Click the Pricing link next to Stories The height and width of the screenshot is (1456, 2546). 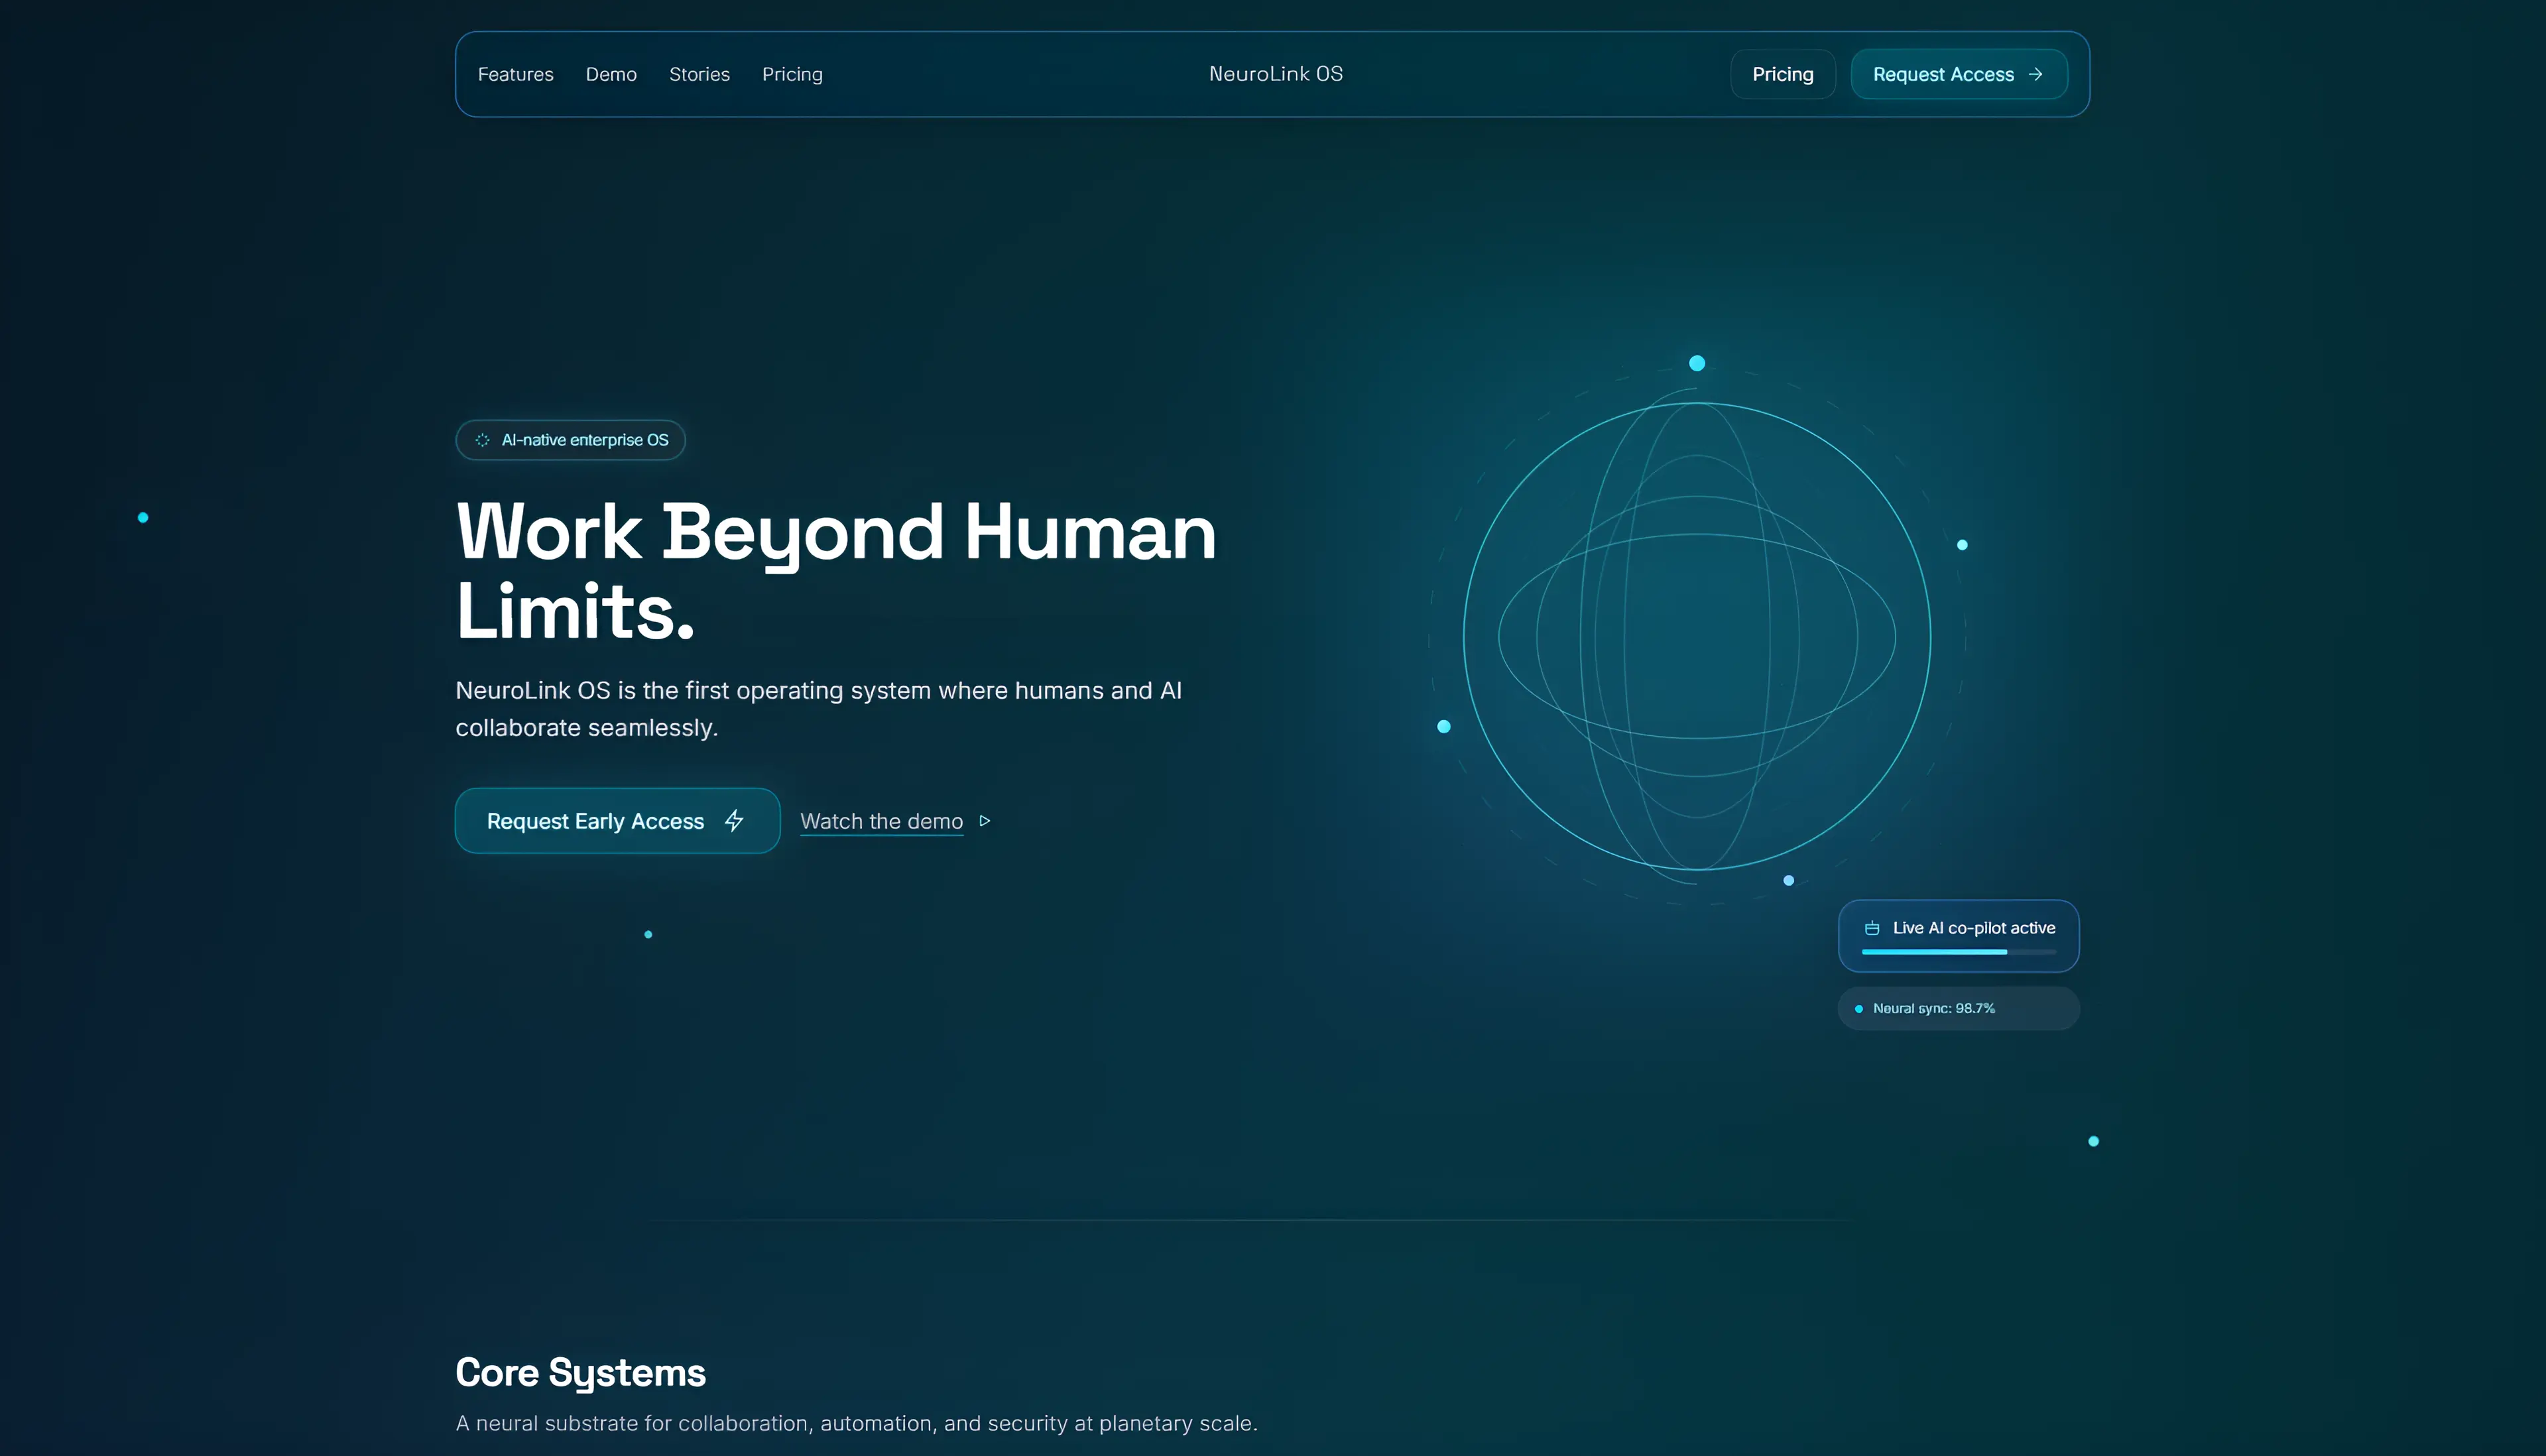792,74
